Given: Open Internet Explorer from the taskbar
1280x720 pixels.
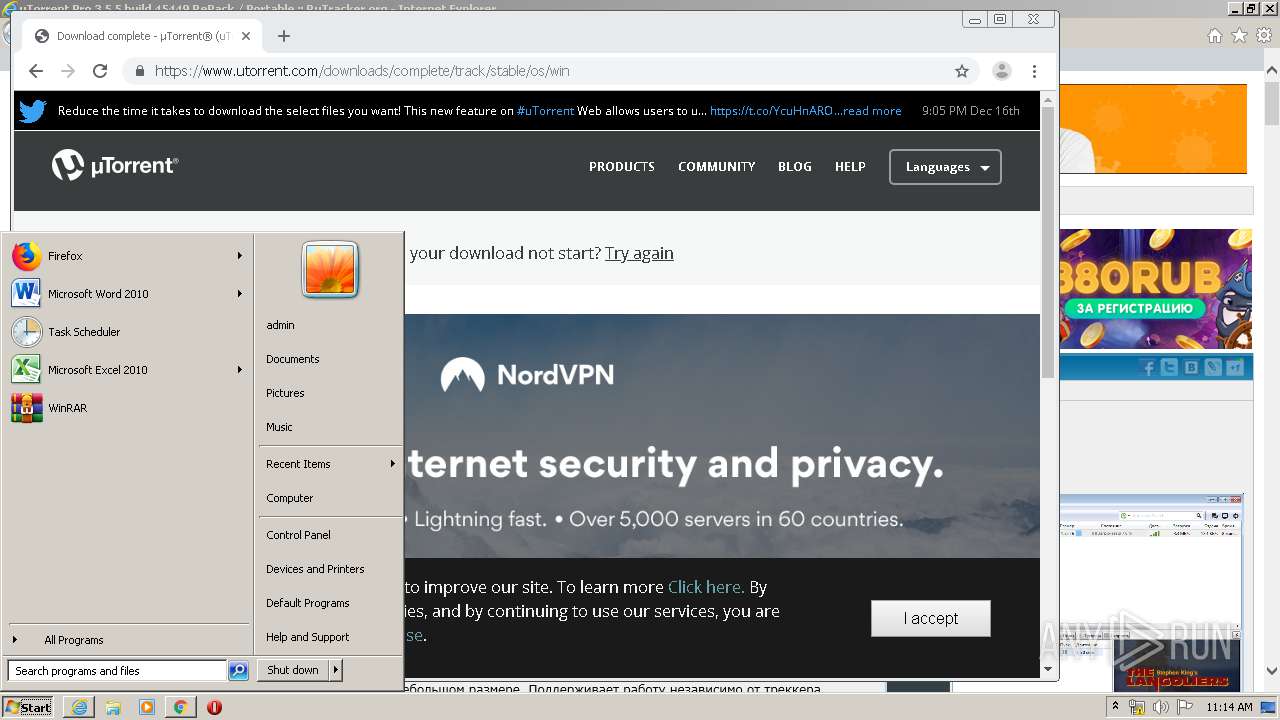Looking at the screenshot, I should click(x=79, y=707).
